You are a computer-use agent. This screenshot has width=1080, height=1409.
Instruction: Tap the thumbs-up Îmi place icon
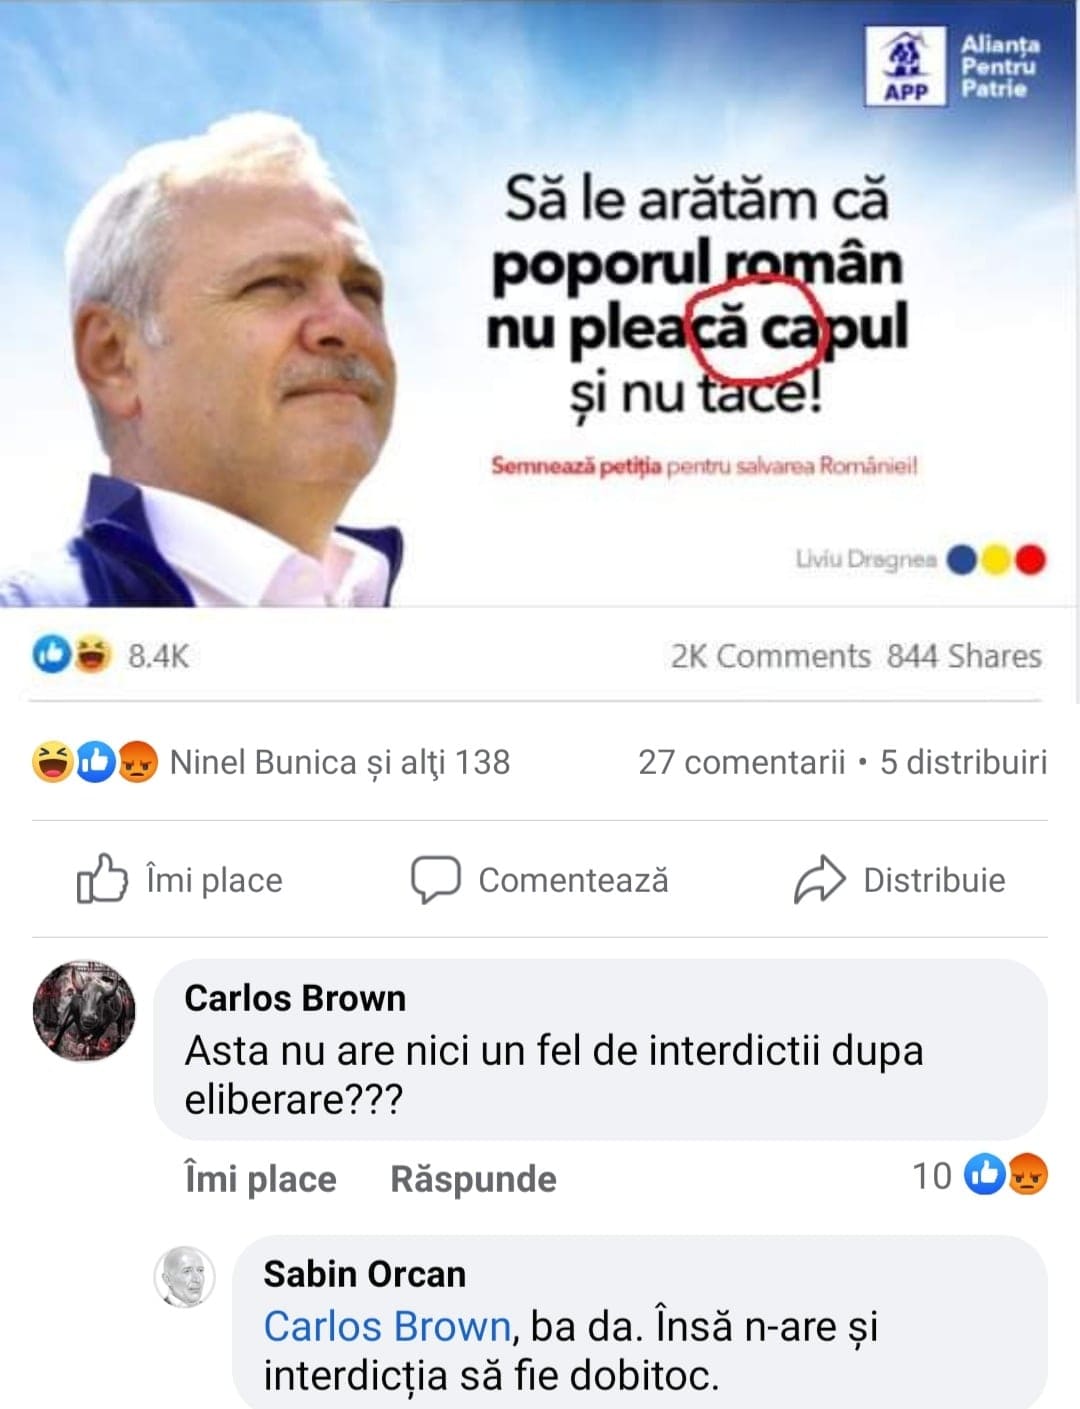(102, 879)
